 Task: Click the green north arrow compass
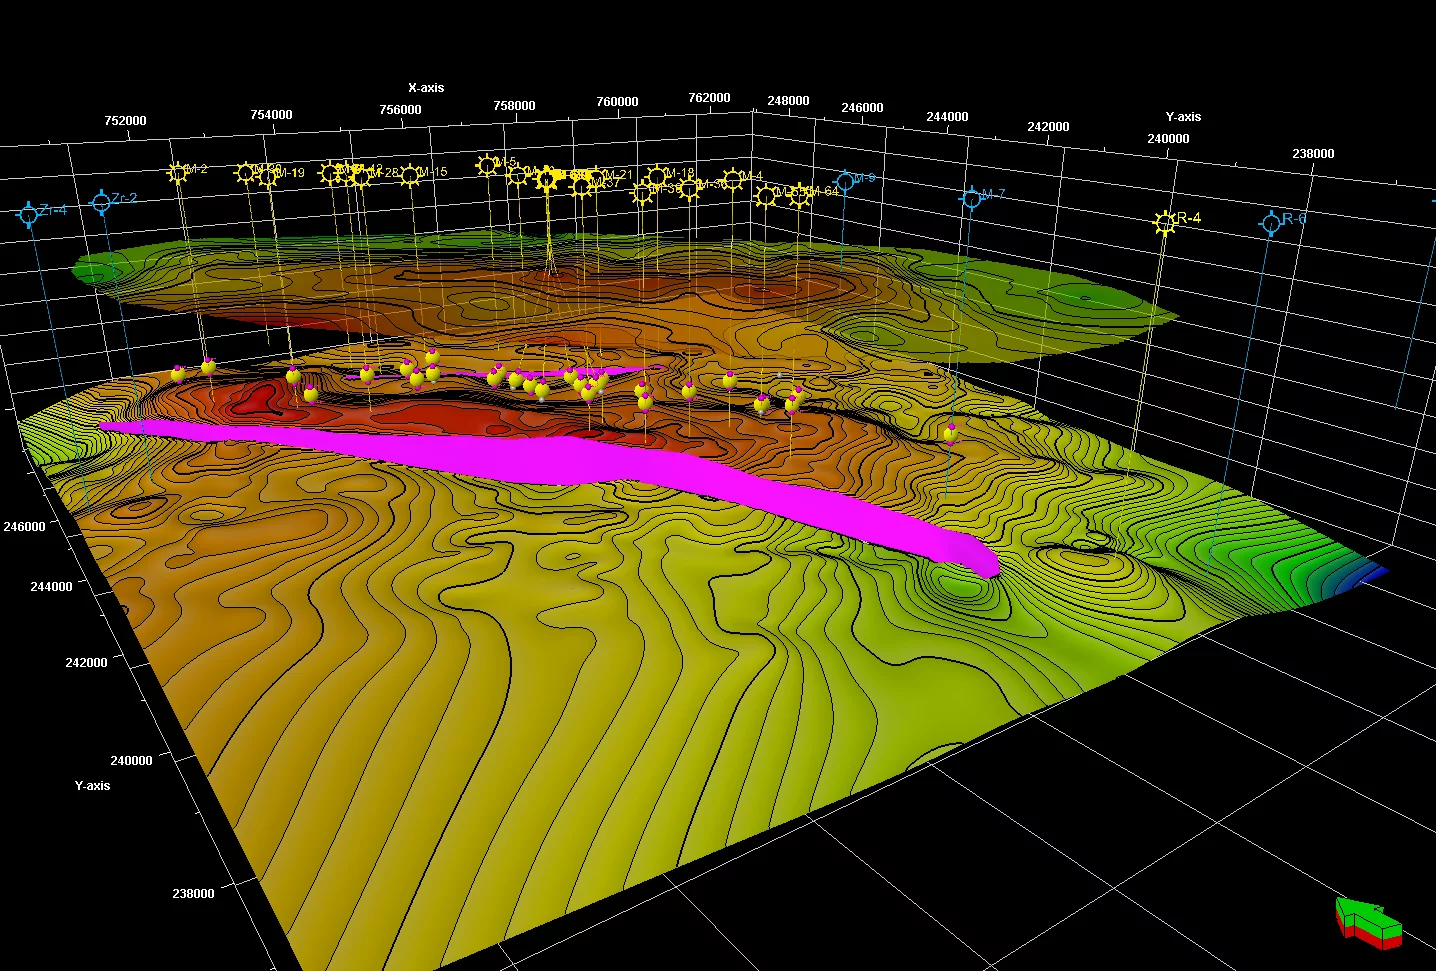click(x=1370, y=921)
